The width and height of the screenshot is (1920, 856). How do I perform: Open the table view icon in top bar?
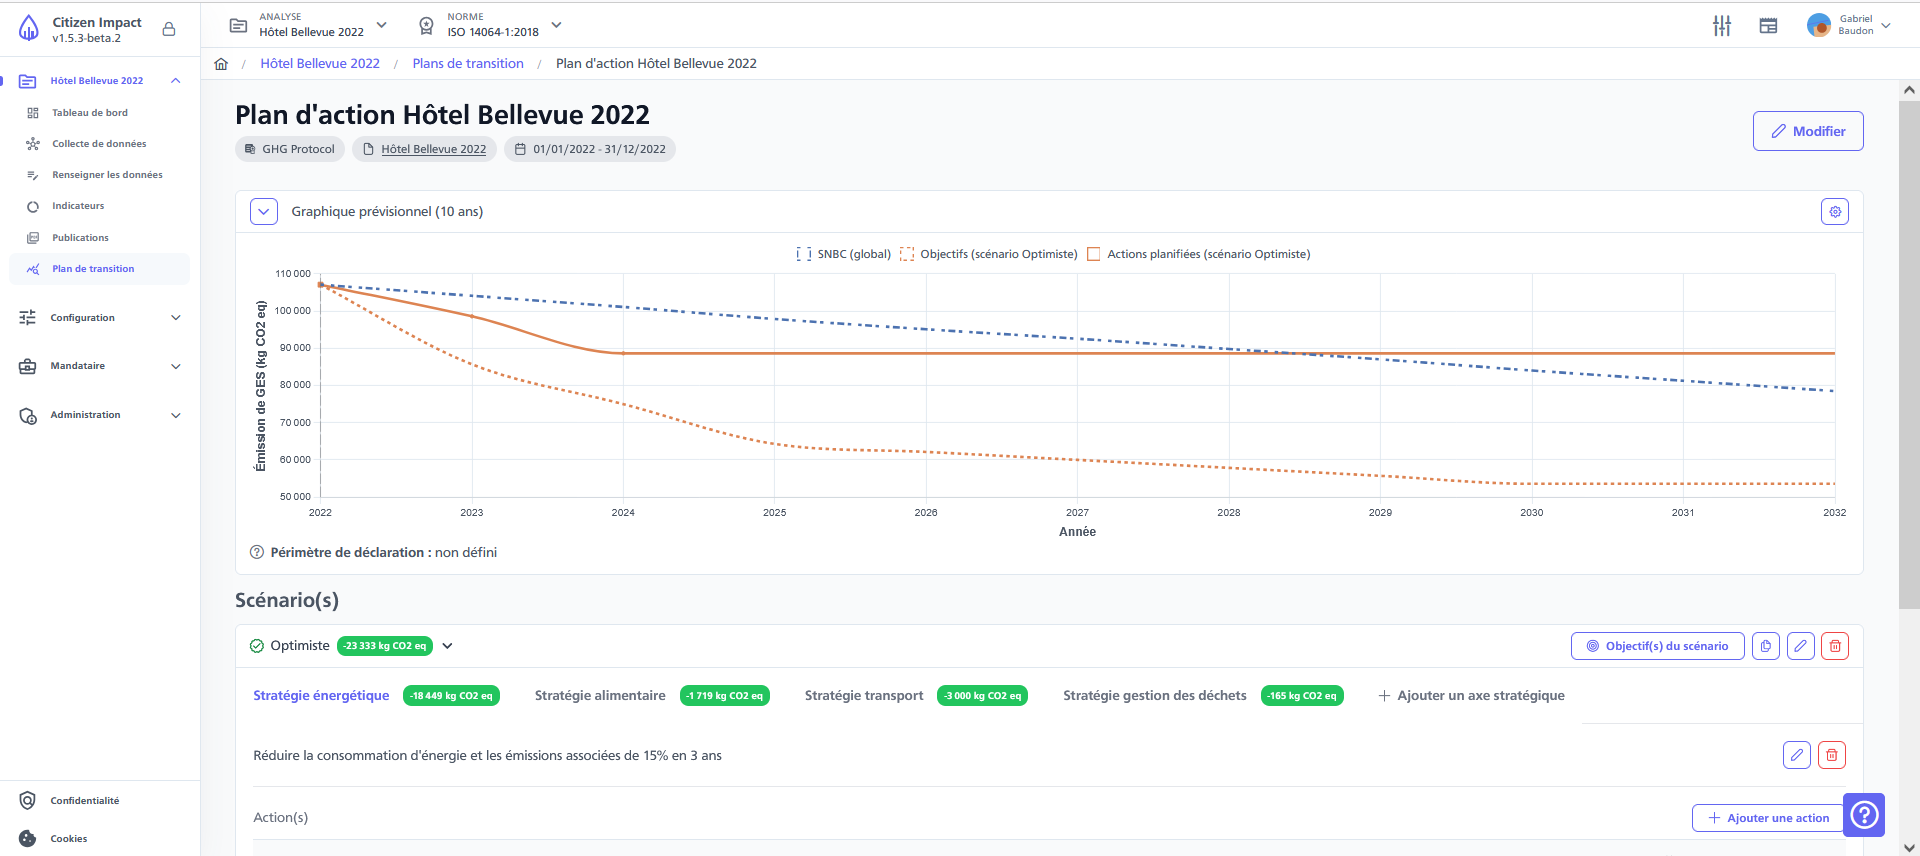1768,26
